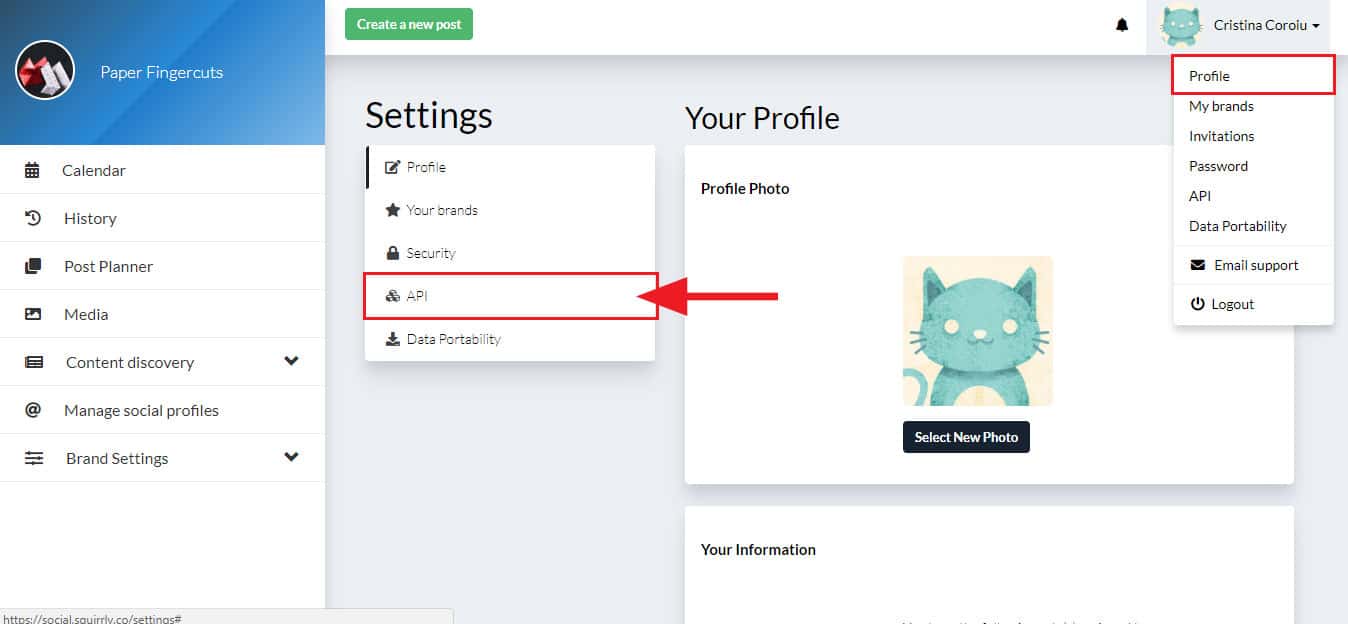Click the Paper Fingercuts brand avatar

point(45,71)
